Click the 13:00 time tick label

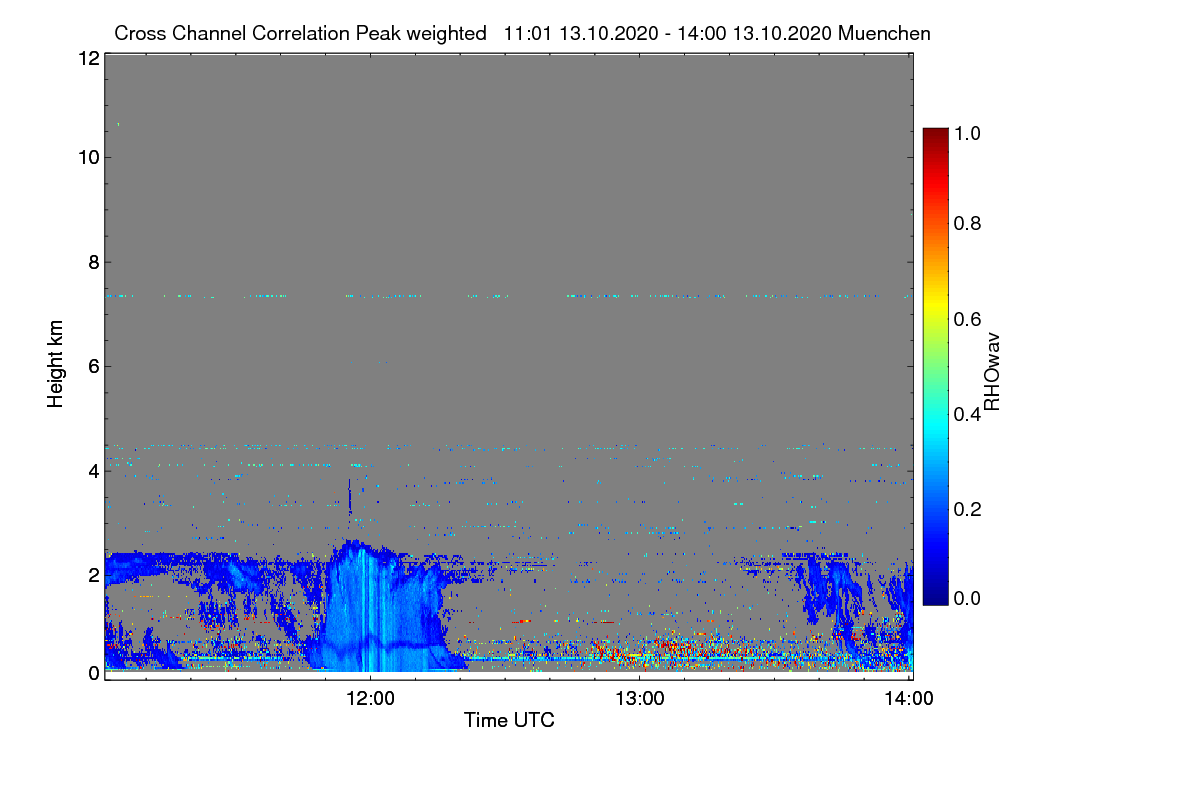[640, 698]
